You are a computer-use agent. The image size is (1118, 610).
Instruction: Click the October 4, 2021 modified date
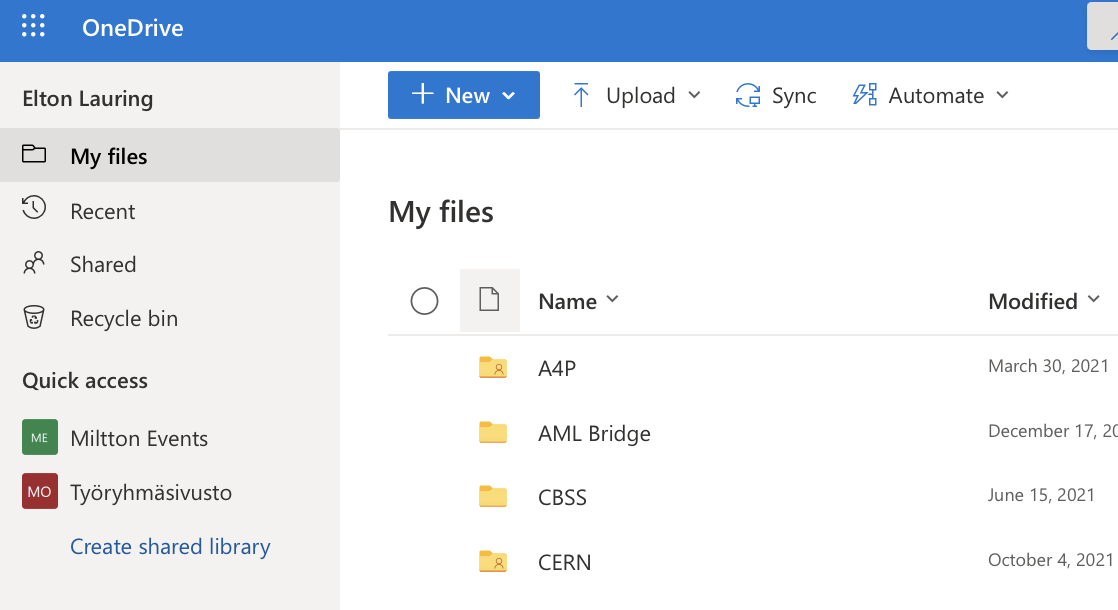coord(1050,560)
